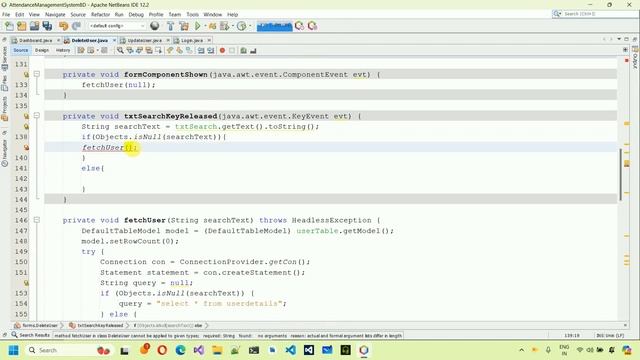Click the Profile Project clock icon
This screenshot has height=360, width=640.
tap(242, 26)
